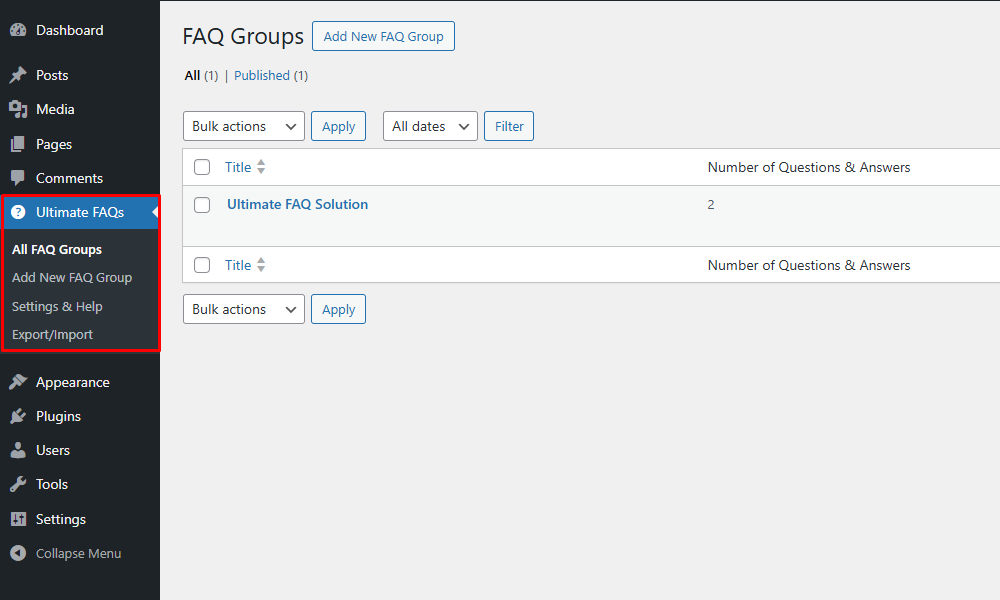The image size is (1000, 600).
Task: Open Comments in the sidebar
Action: click(x=69, y=178)
